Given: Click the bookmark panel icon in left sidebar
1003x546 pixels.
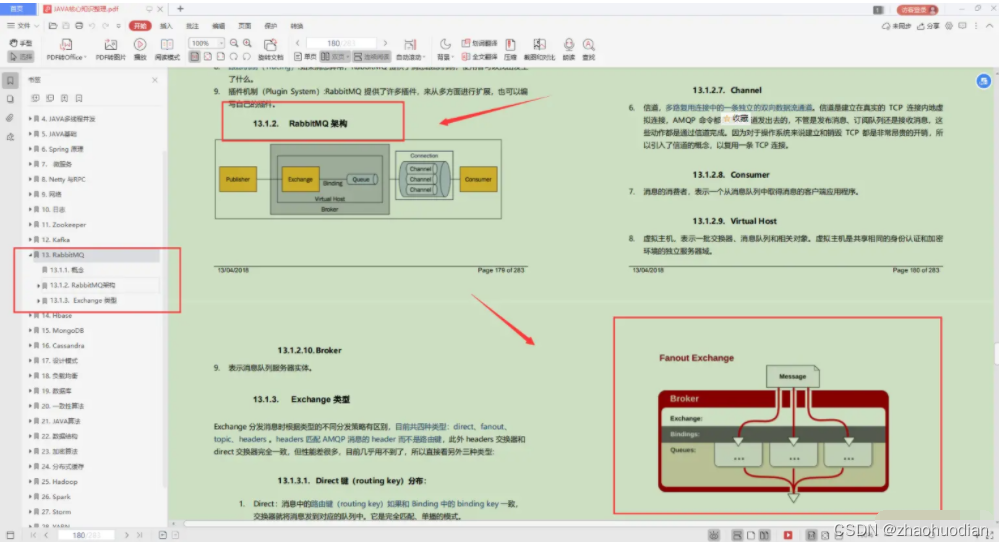Looking at the screenshot, I should click(x=10, y=81).
